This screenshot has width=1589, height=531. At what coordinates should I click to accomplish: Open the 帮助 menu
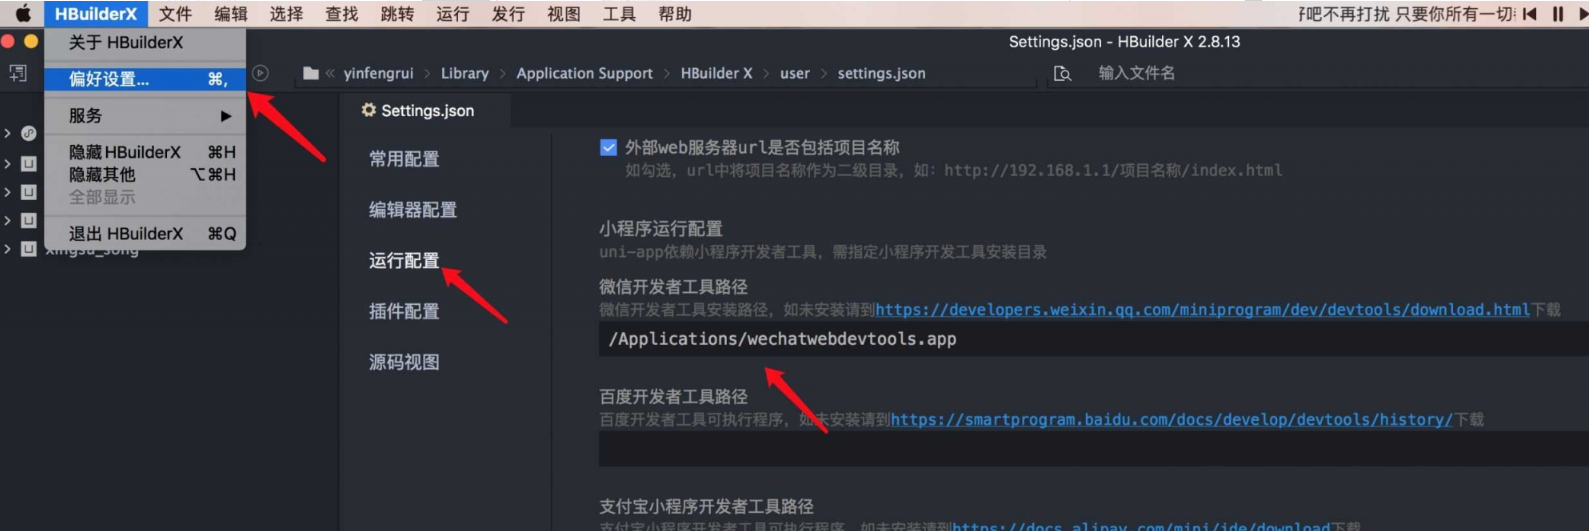click(675, 14)
